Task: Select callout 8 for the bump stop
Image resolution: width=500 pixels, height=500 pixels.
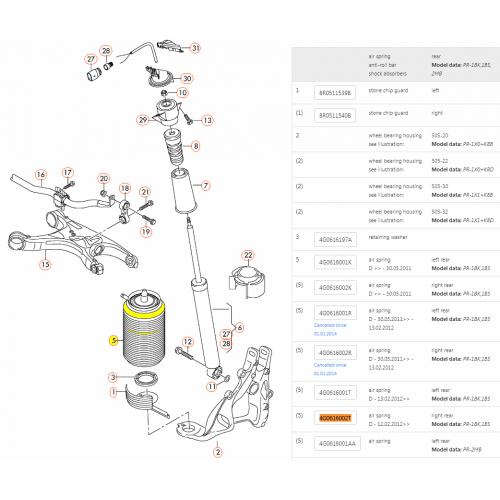Action: (196, 146)
